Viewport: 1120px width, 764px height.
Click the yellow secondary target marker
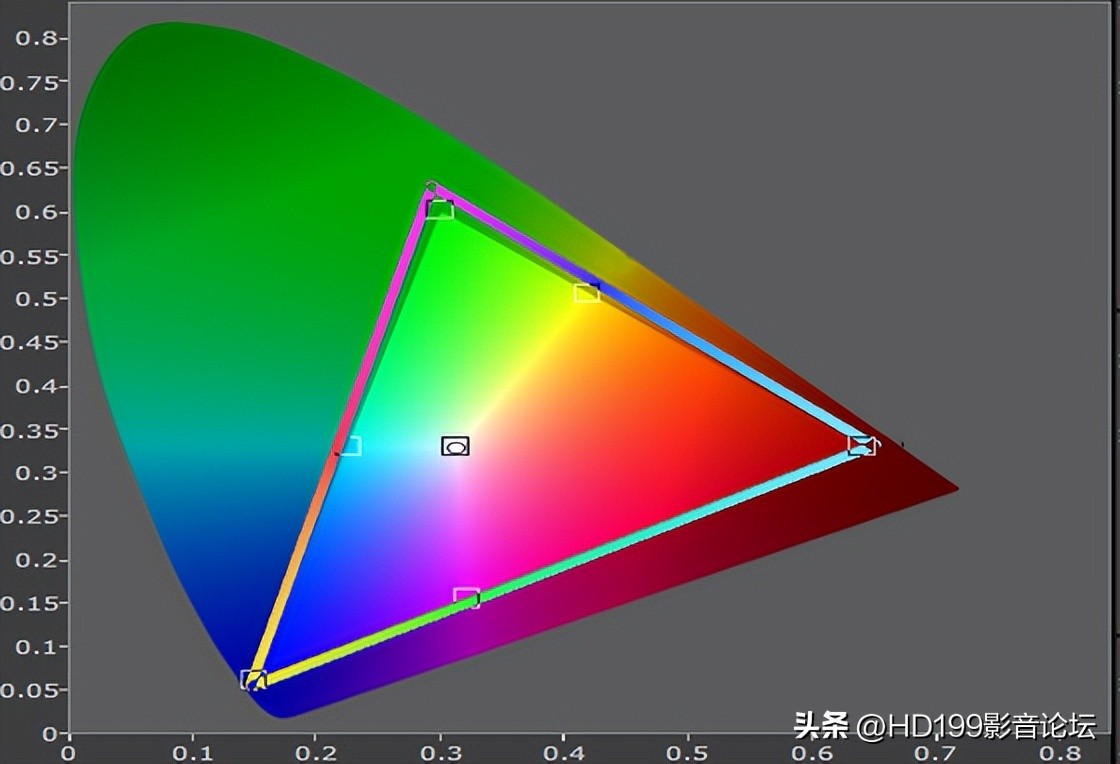point(585,291)
